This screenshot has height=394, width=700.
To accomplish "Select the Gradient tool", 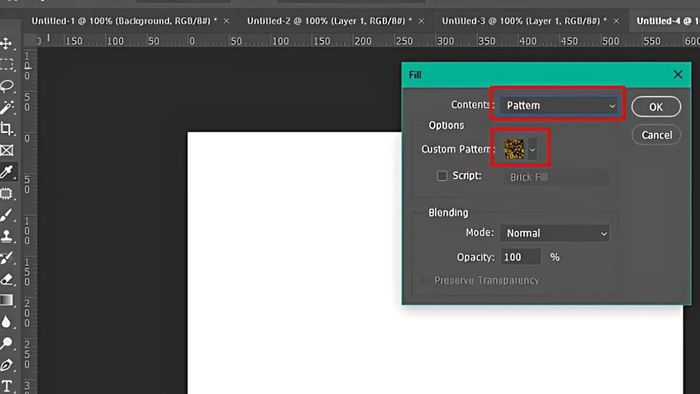I will pos(7,300).
